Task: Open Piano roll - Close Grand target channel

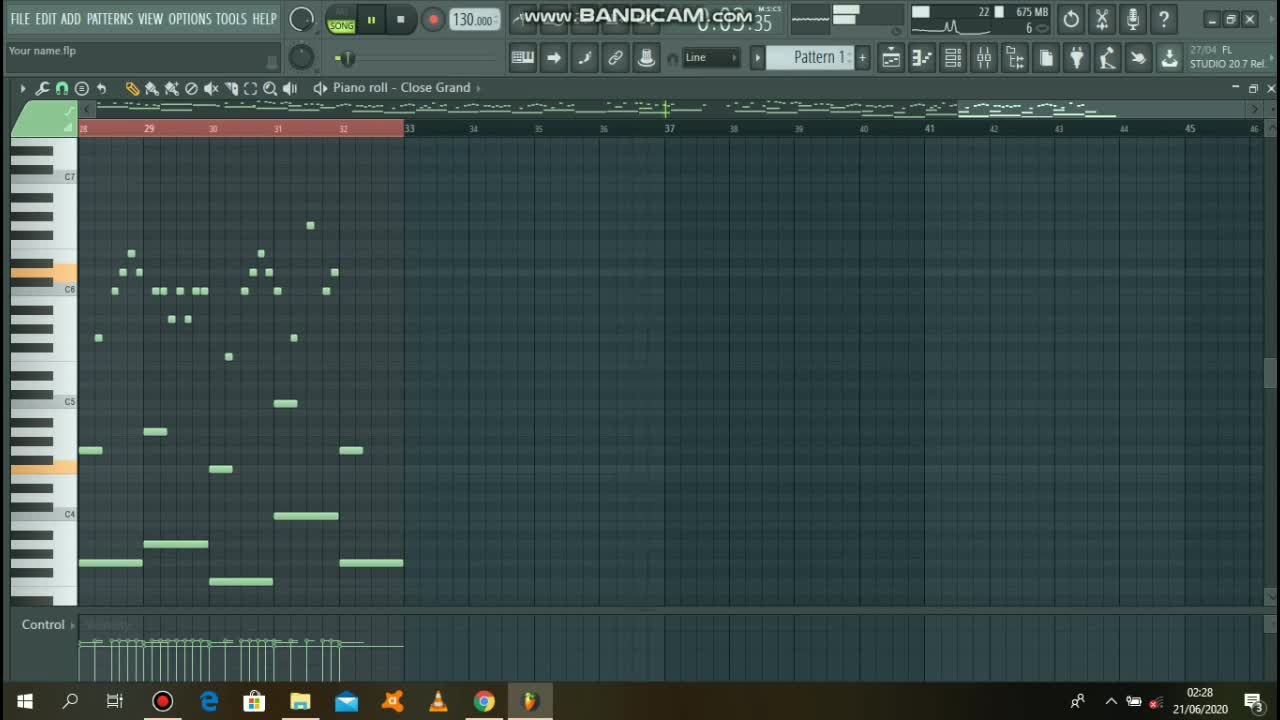Action: click(401, 88)
